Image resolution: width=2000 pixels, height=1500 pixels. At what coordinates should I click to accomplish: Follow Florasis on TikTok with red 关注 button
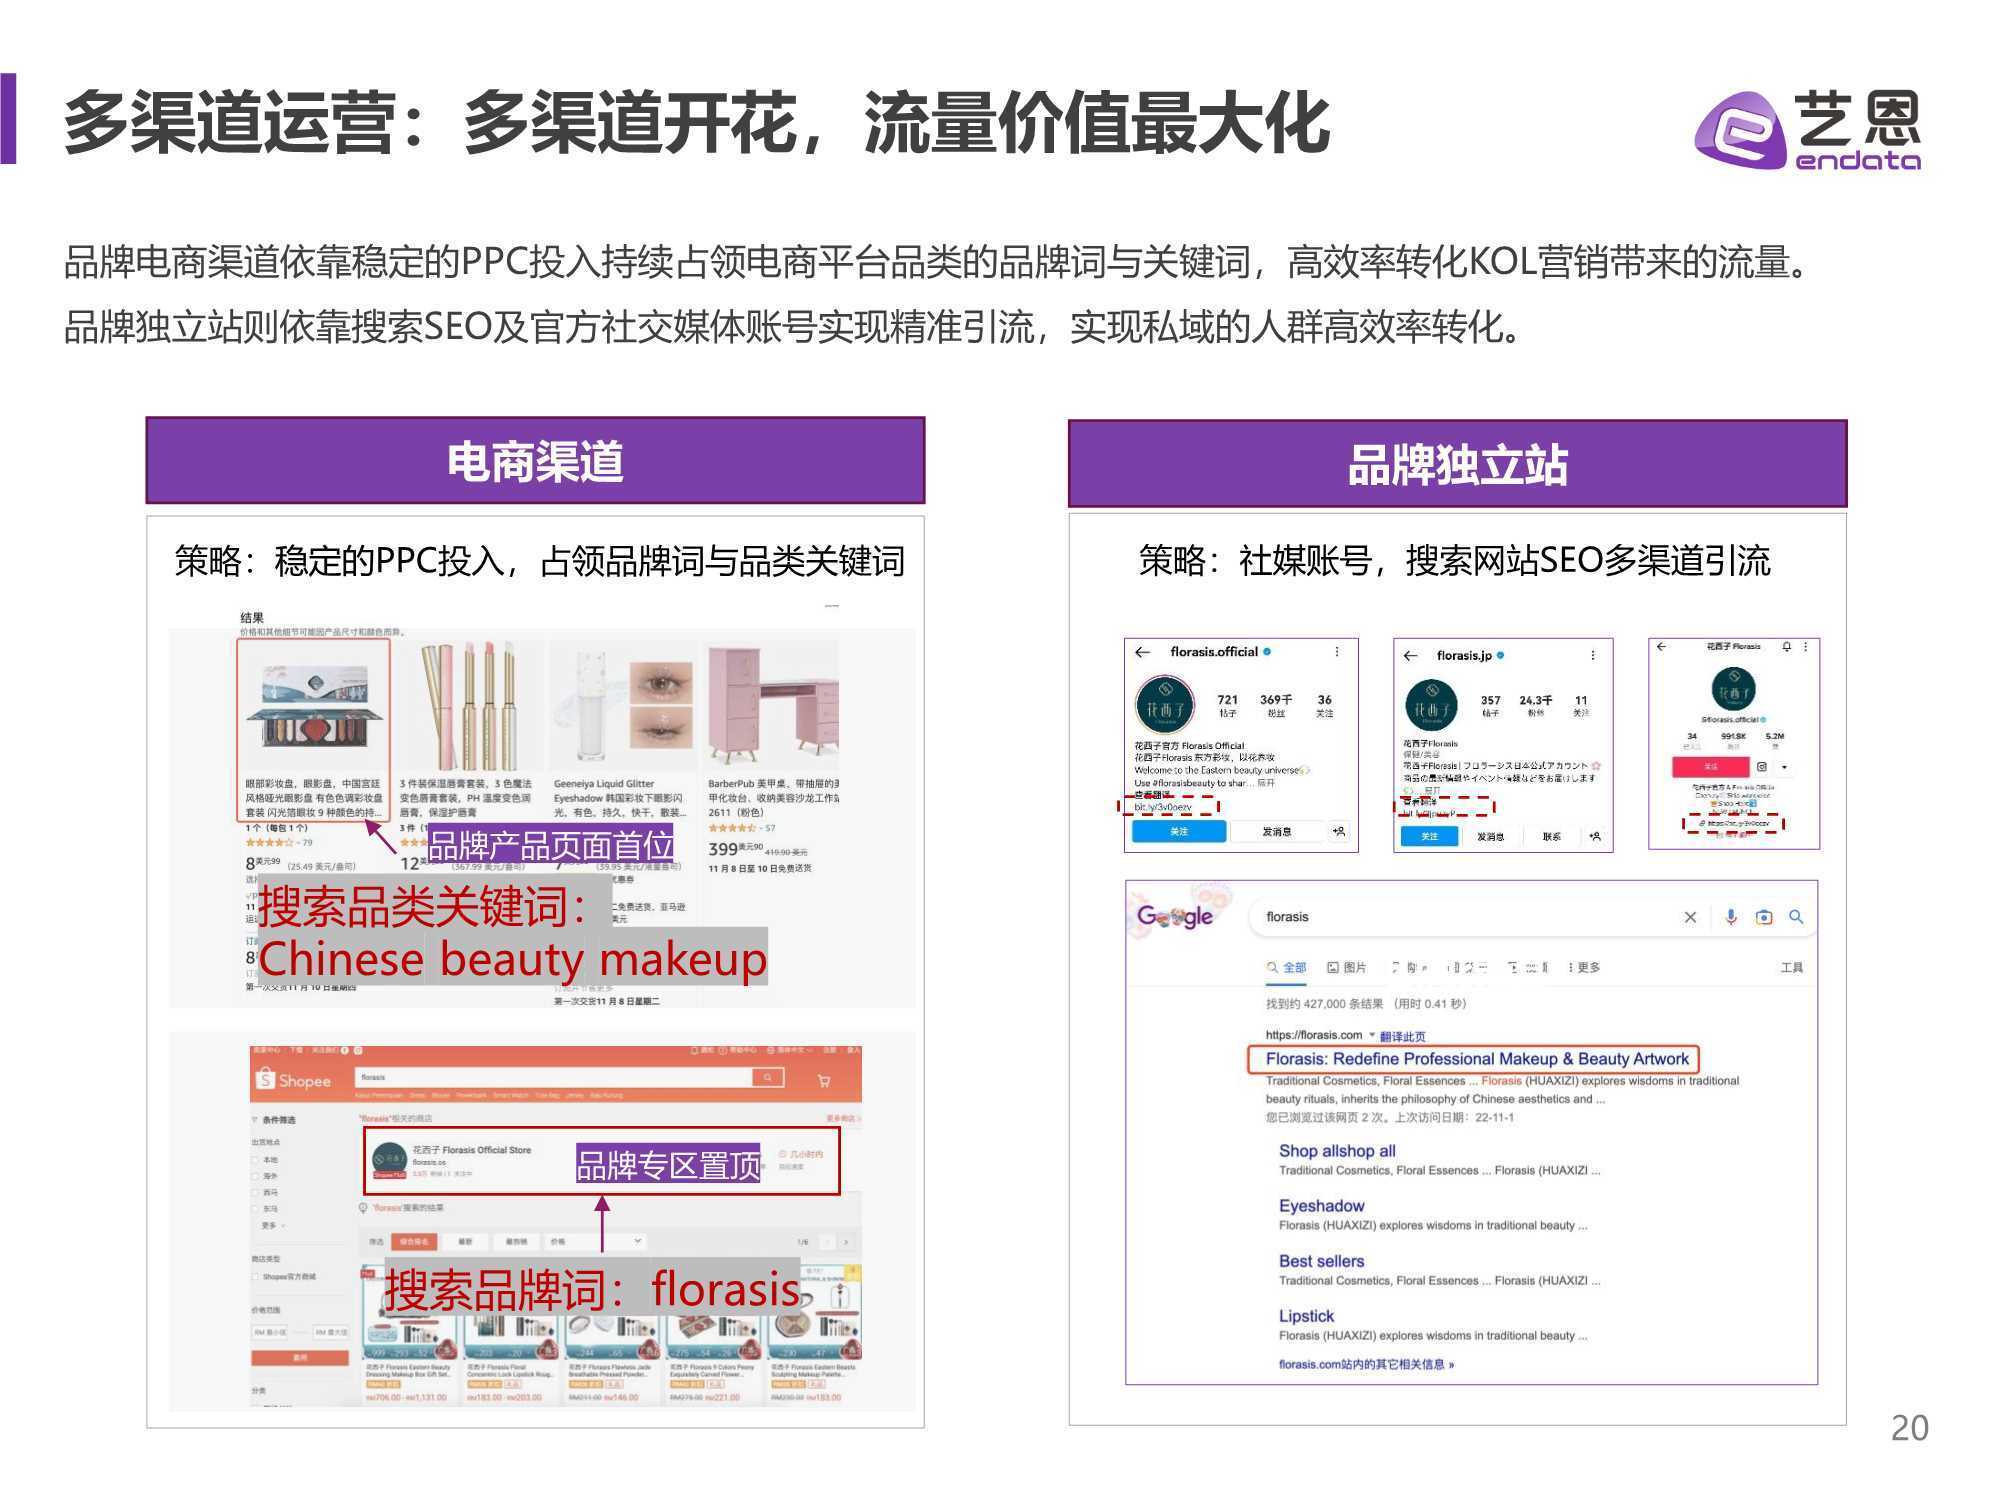pos(1710,767)
